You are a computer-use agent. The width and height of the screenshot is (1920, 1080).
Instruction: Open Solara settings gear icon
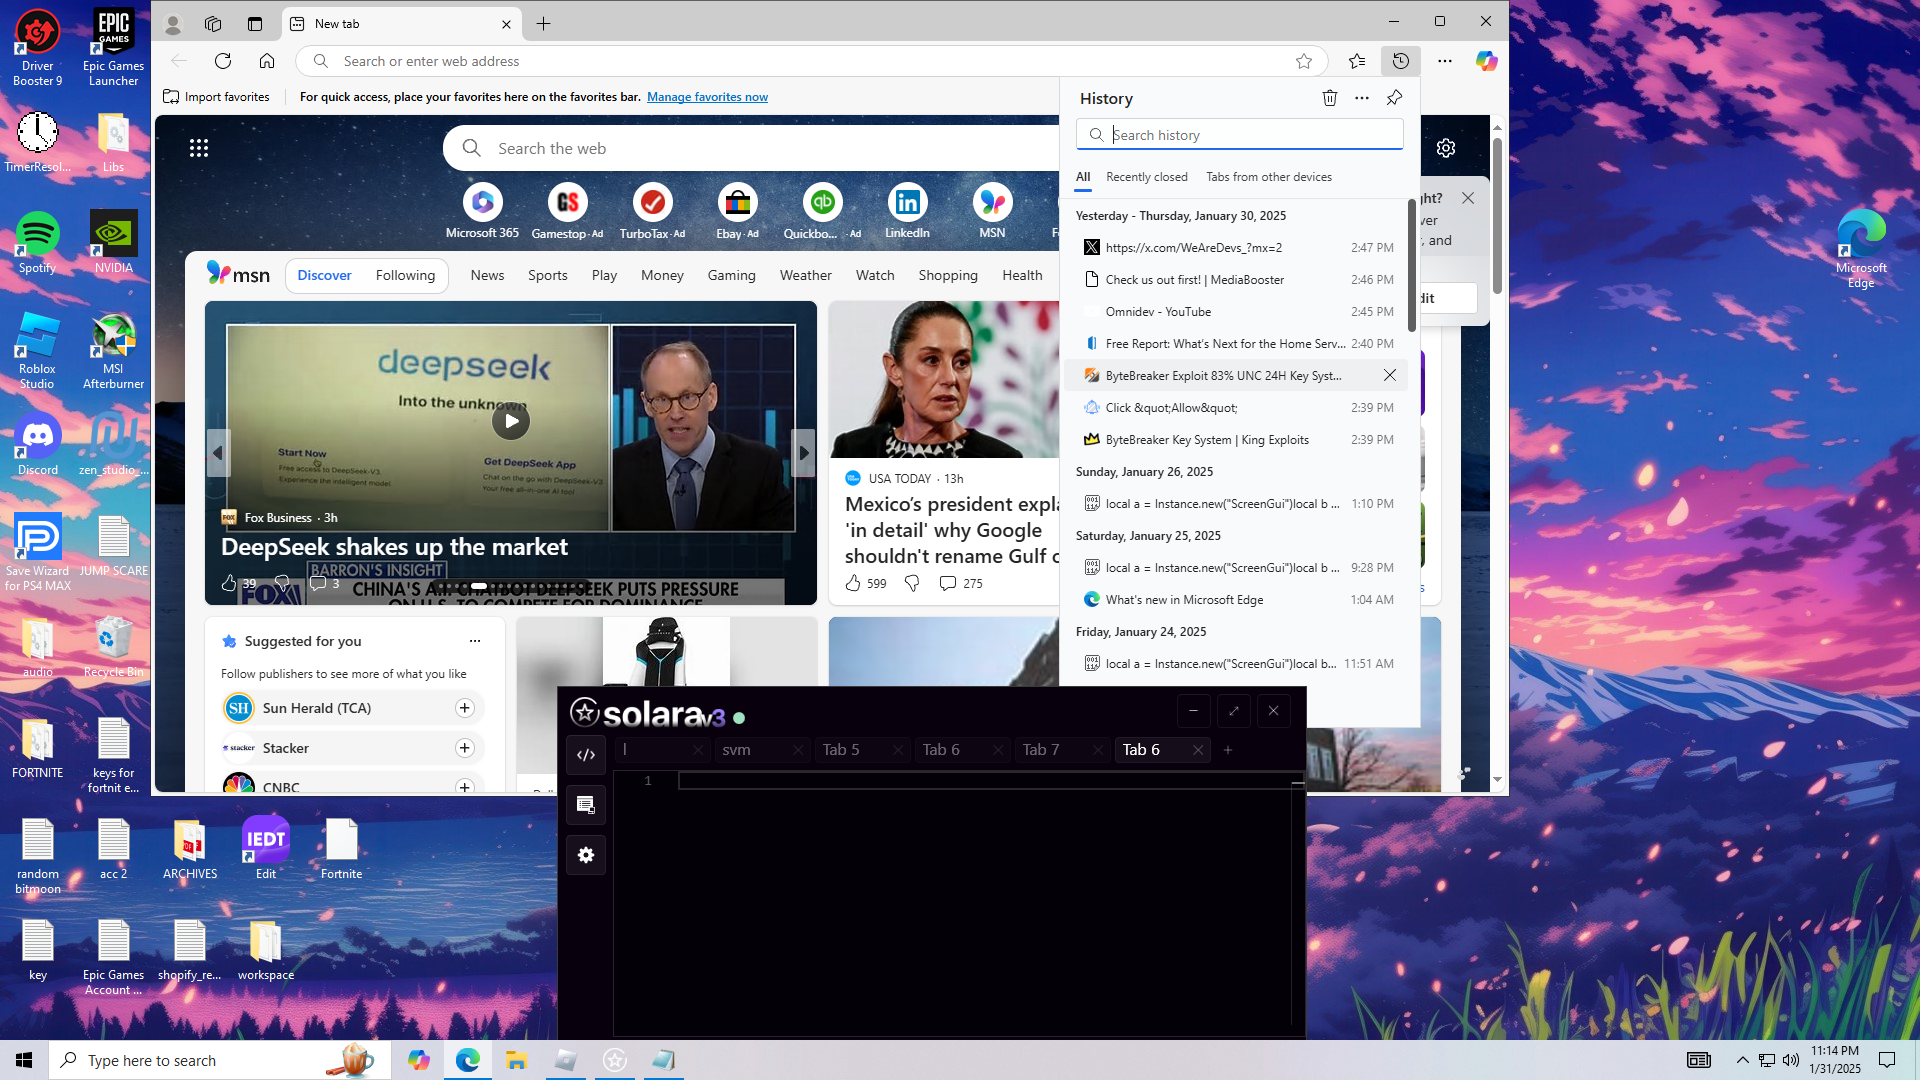[x=586, y=855]
